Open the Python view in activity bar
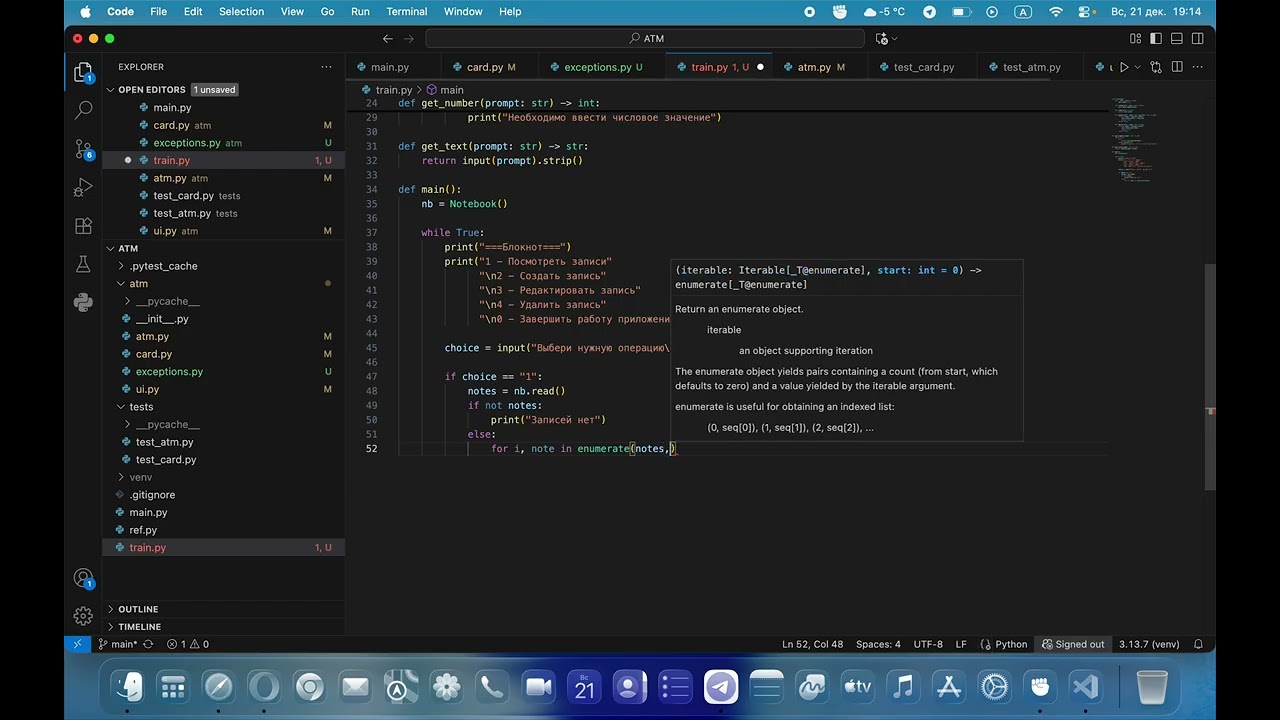The width and height of the screenshot is (1280, 720). 84,302
